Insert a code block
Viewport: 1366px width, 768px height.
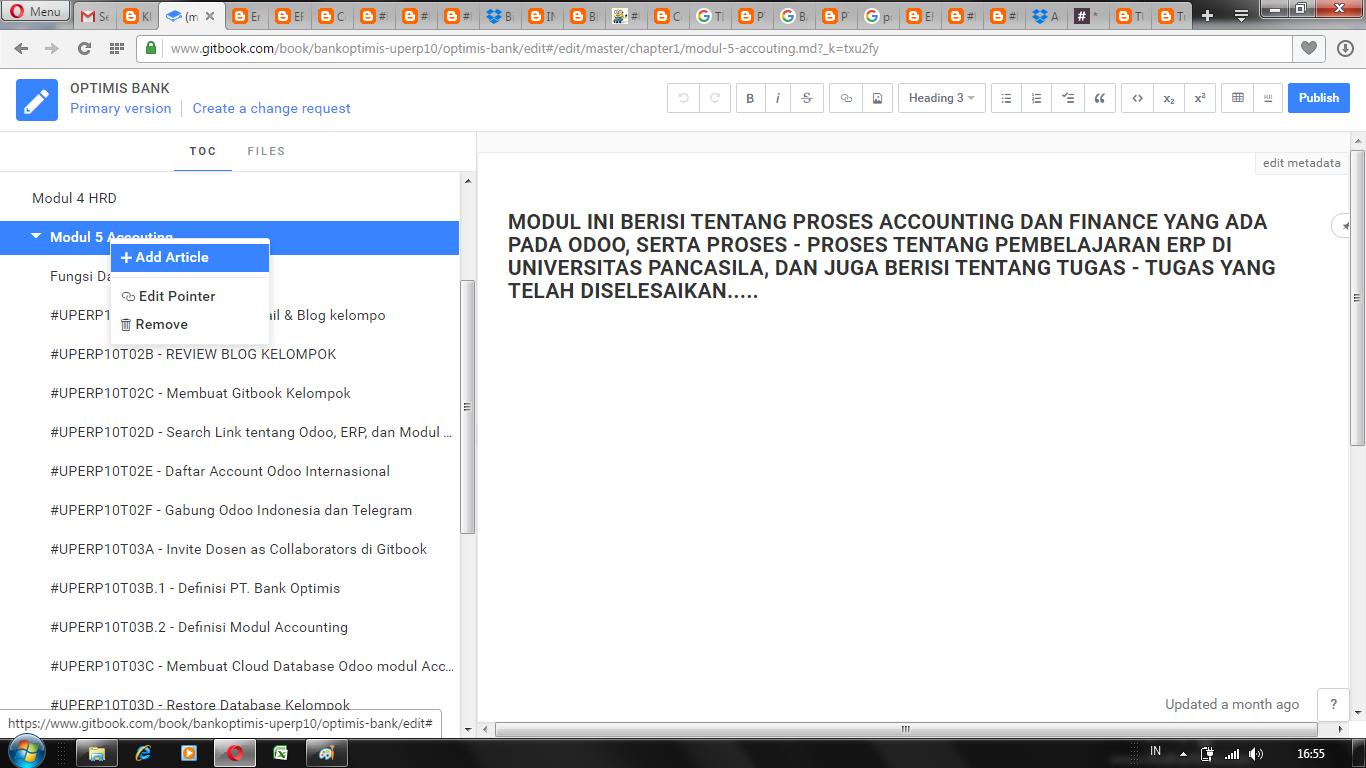click(1137, 98)
